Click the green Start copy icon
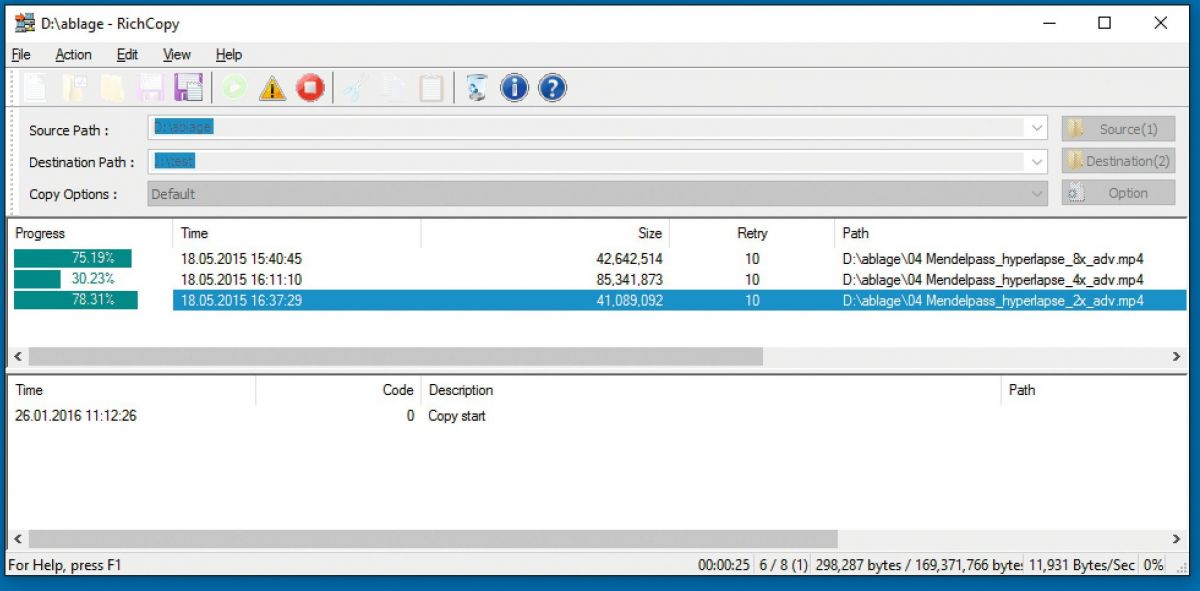 234,88
